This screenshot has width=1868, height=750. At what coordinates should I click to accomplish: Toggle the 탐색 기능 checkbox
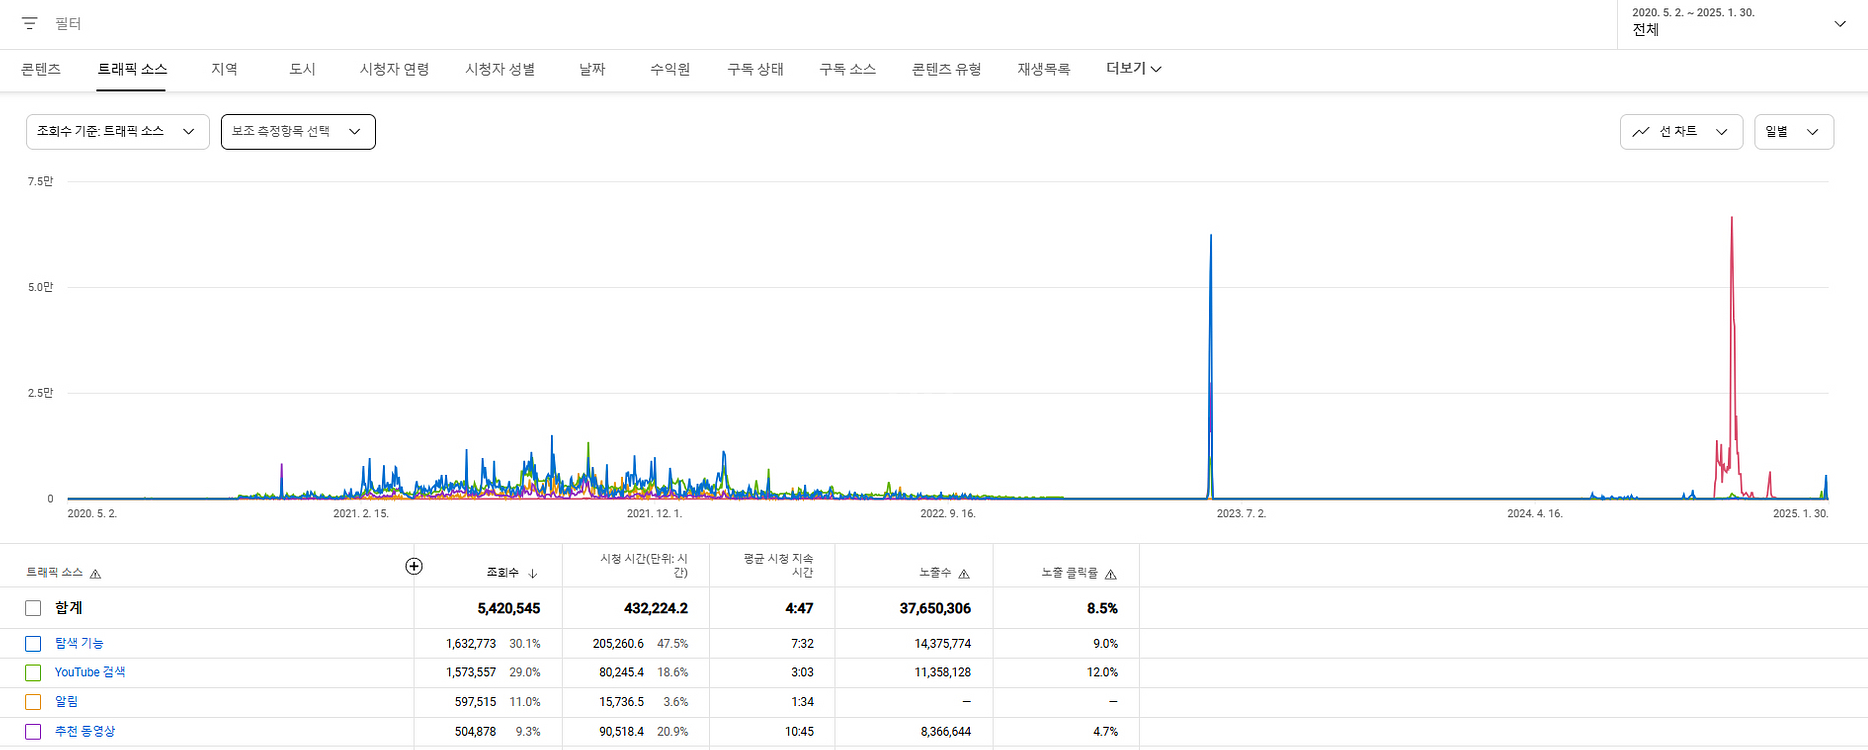tap(33, 644)
